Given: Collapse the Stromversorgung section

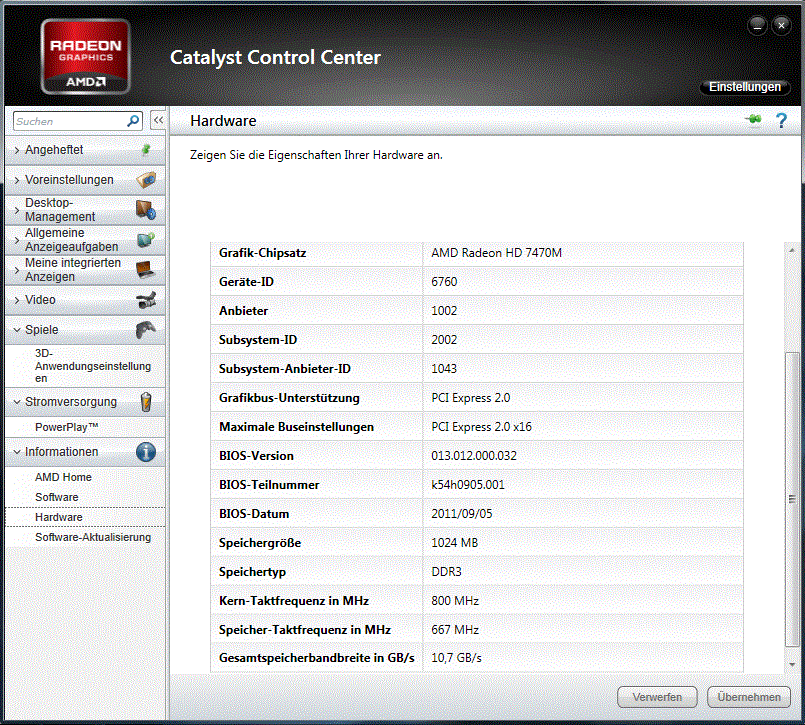Looking at the screenshot, I should click(x=17, y=402).
